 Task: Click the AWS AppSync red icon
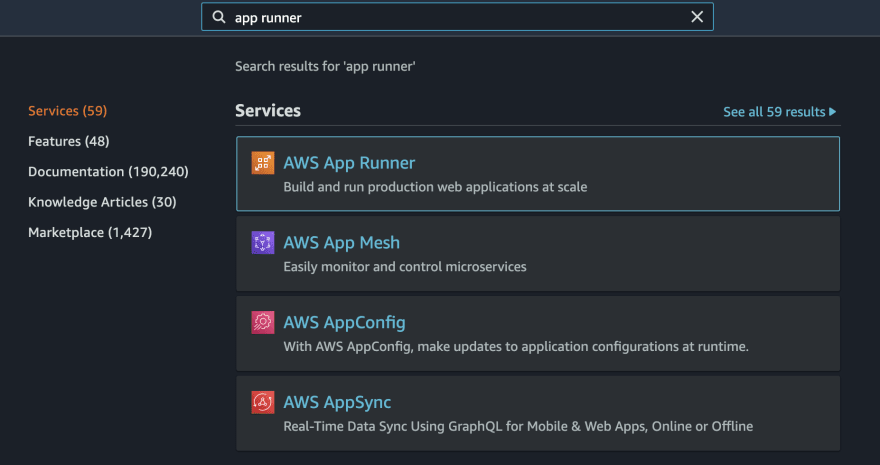point(263,402)
